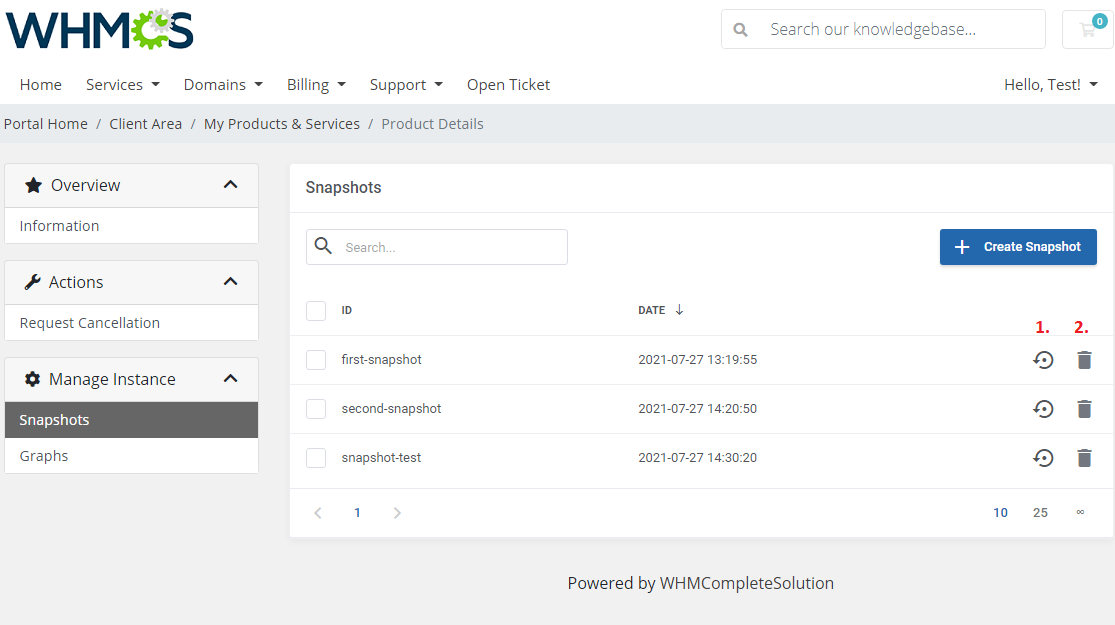
Task: Click the knowledgebase search magnifier icon
Action: point(740,30)
